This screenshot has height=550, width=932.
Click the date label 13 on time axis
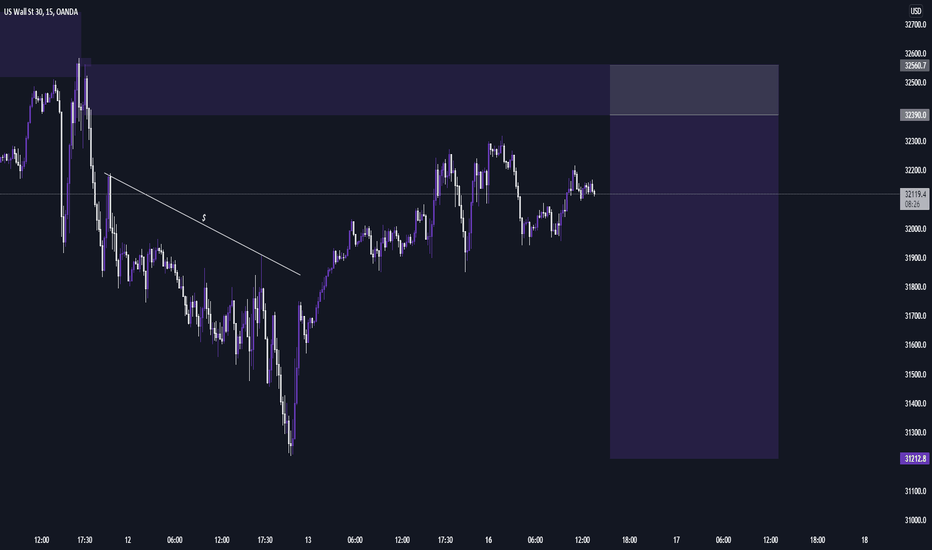308,540
